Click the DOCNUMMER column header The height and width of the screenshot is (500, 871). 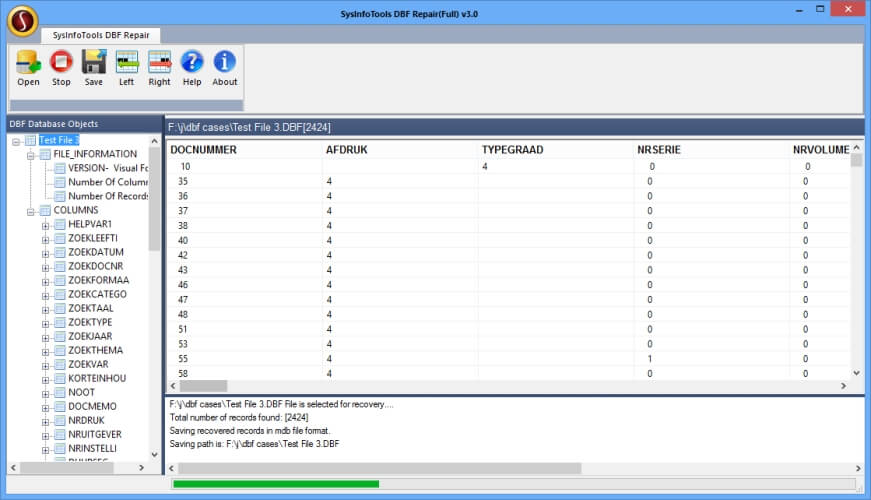point(204,149)
